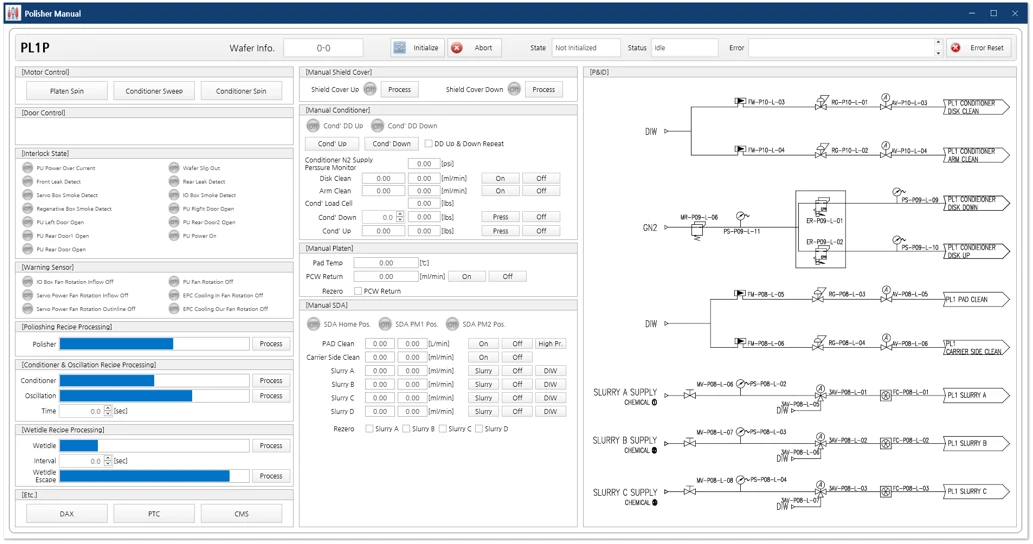The width and height of the screenshot is (1033, 544).
Task: Click the PU Left Door Open indicator
Action: (28, 222)
